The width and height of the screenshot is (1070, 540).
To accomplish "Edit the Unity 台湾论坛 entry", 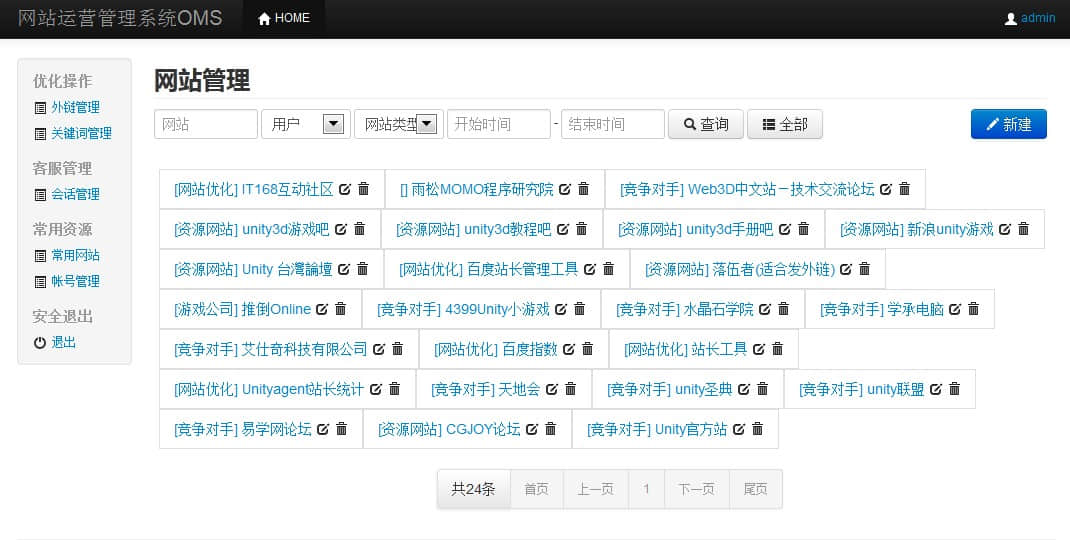I will click(344, 269).
